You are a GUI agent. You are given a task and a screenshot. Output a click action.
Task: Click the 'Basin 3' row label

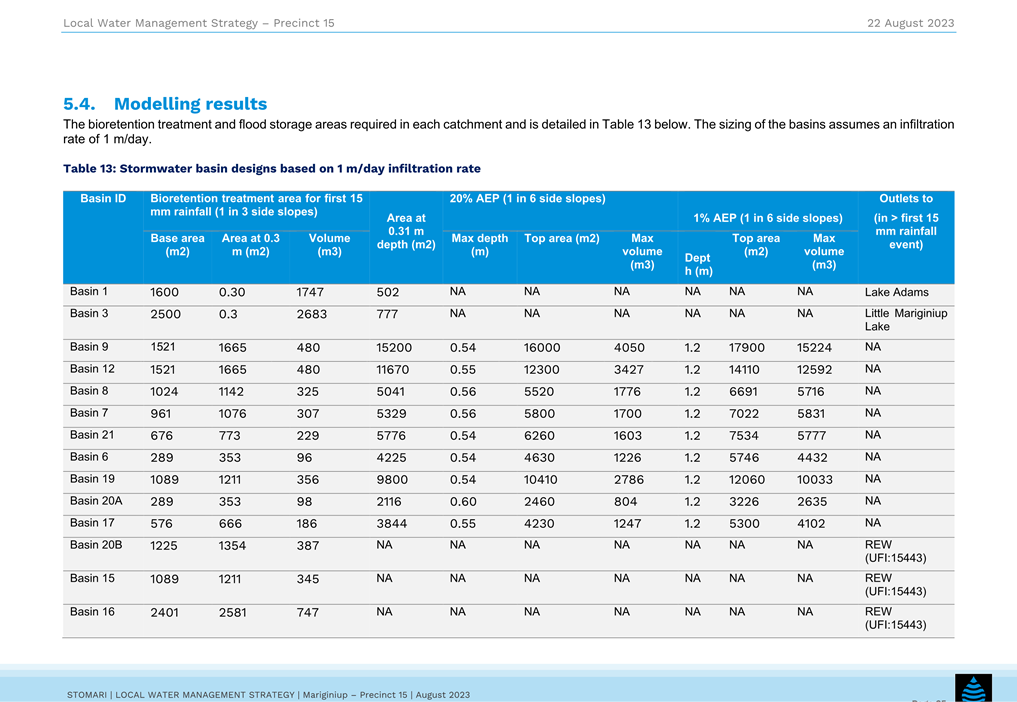point(89,313)
